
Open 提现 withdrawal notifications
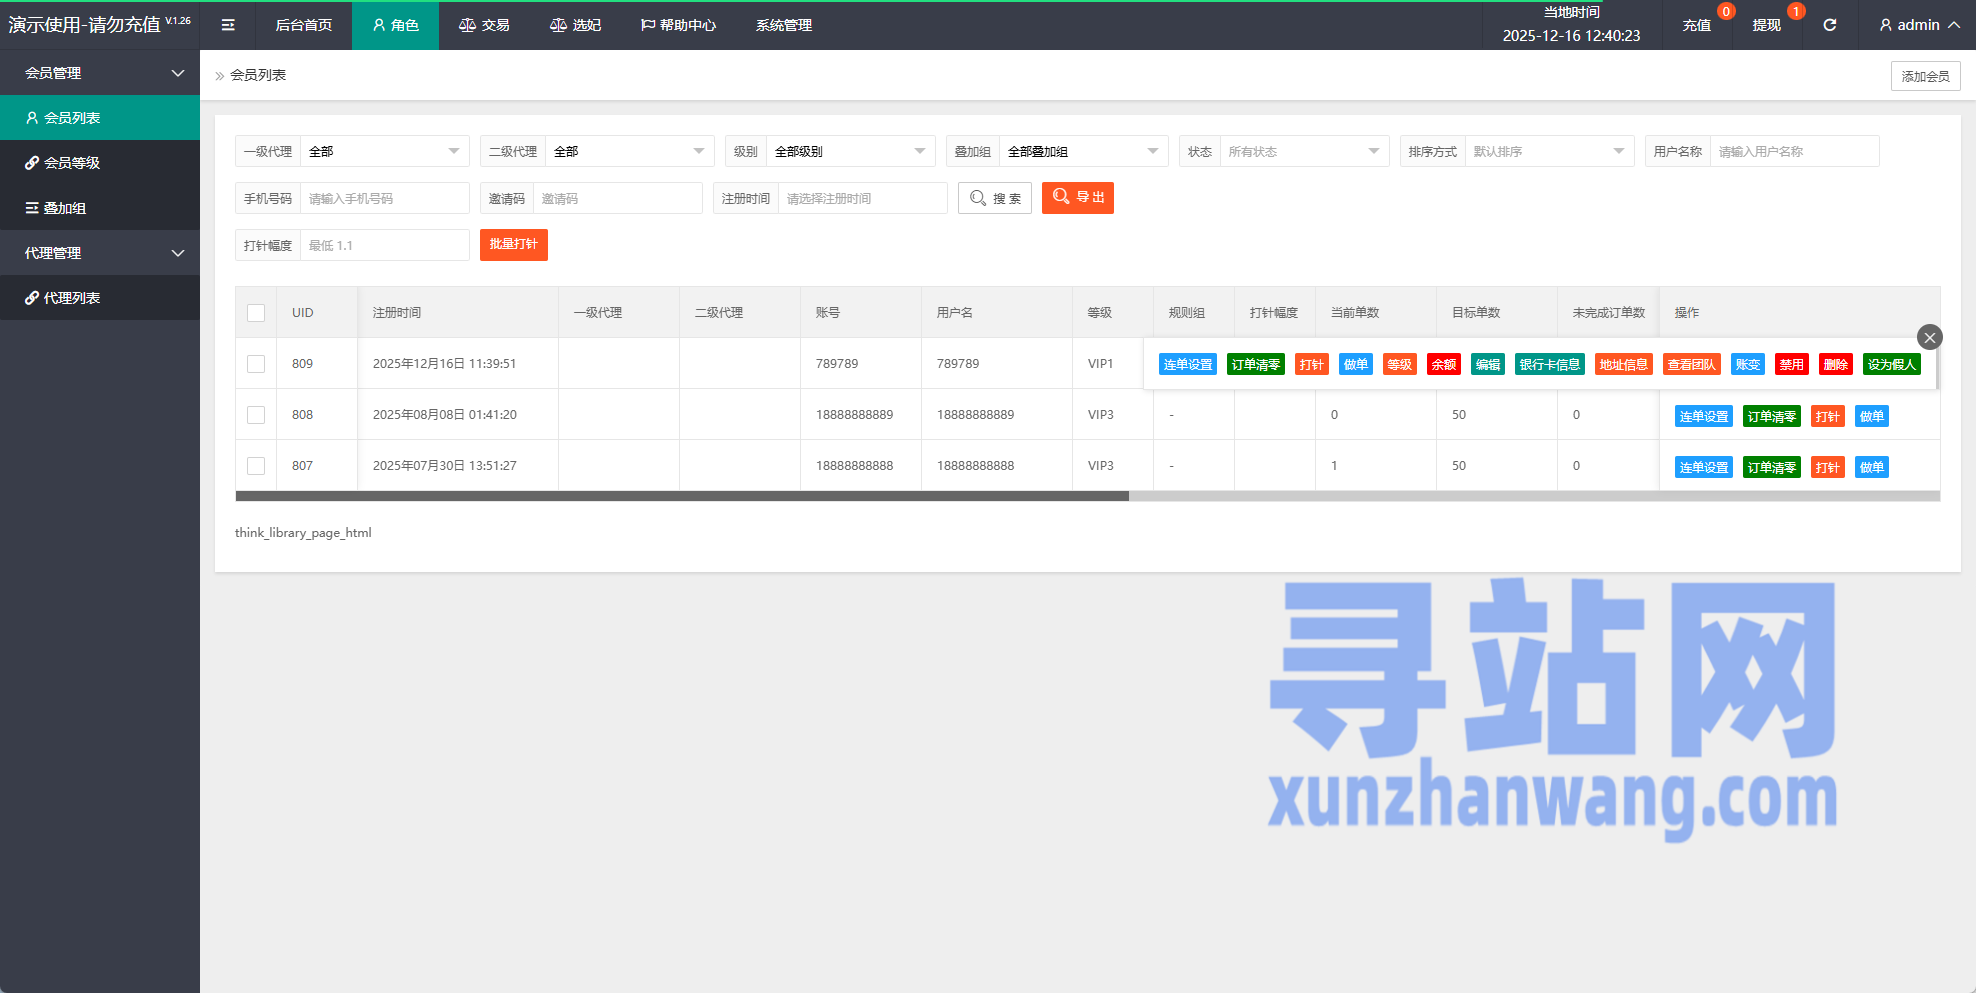1766,25
